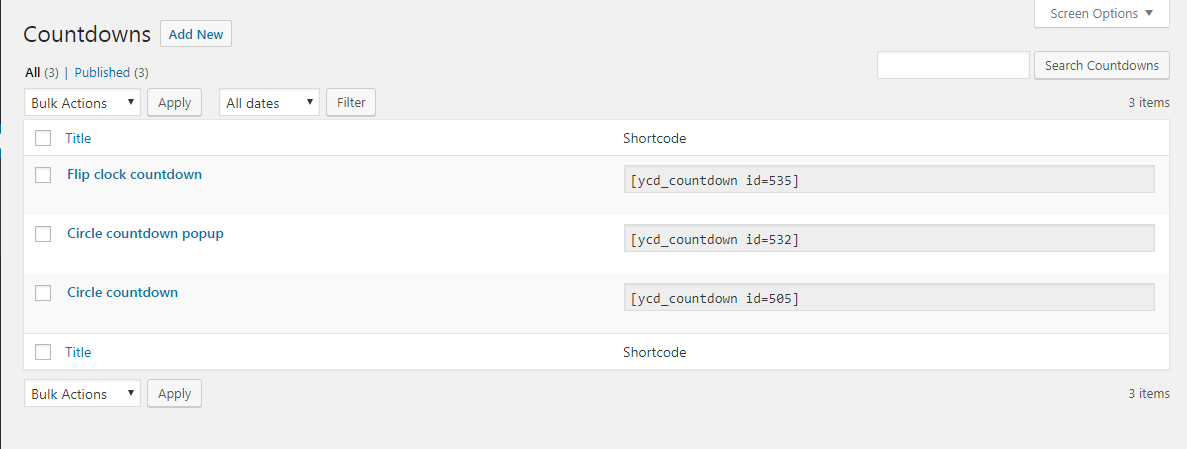
Task: Sort by Title column header
Action: [x=78, y=138]
